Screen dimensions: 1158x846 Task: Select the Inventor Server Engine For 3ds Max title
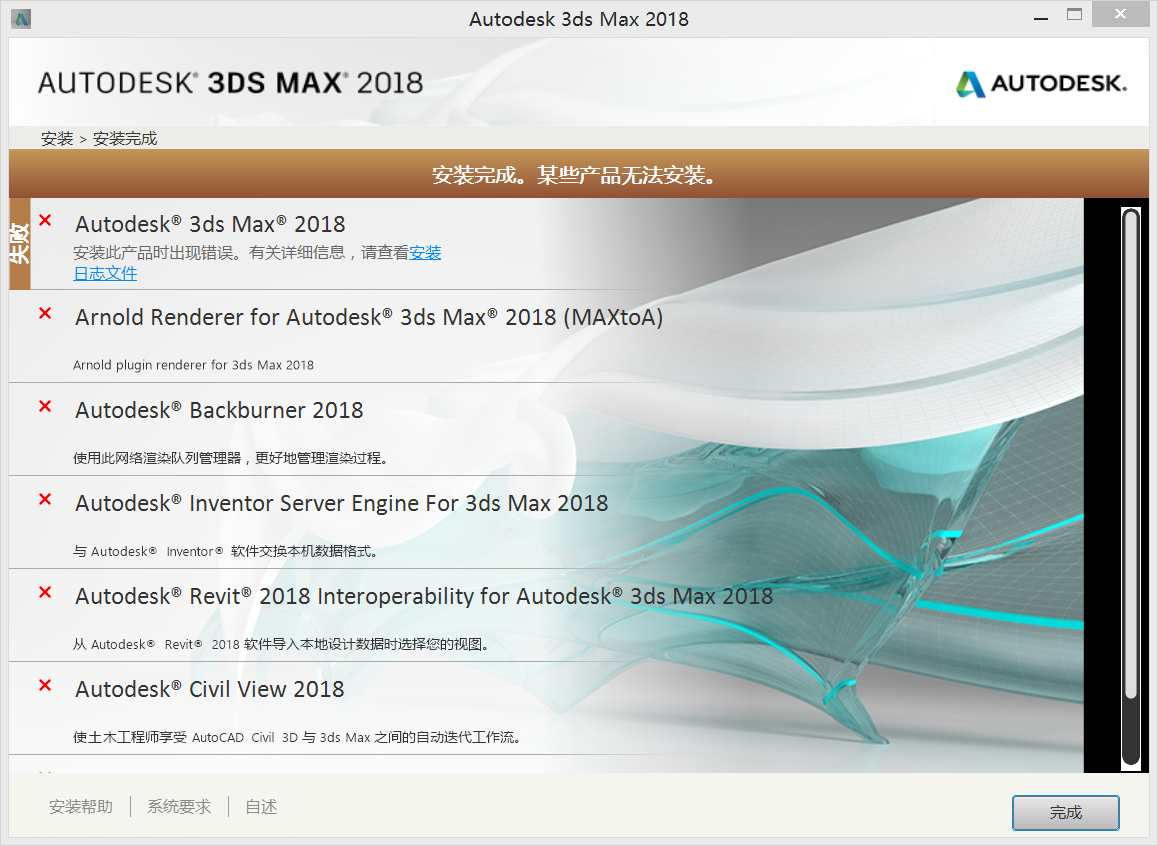341,503
